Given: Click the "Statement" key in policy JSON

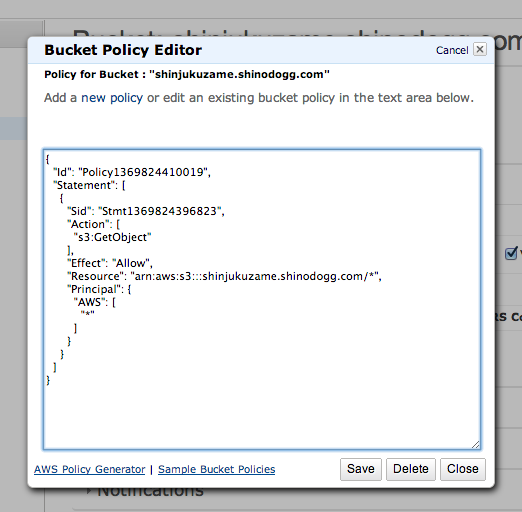Looking at the screenshot, I should click(x=84, y=185).
